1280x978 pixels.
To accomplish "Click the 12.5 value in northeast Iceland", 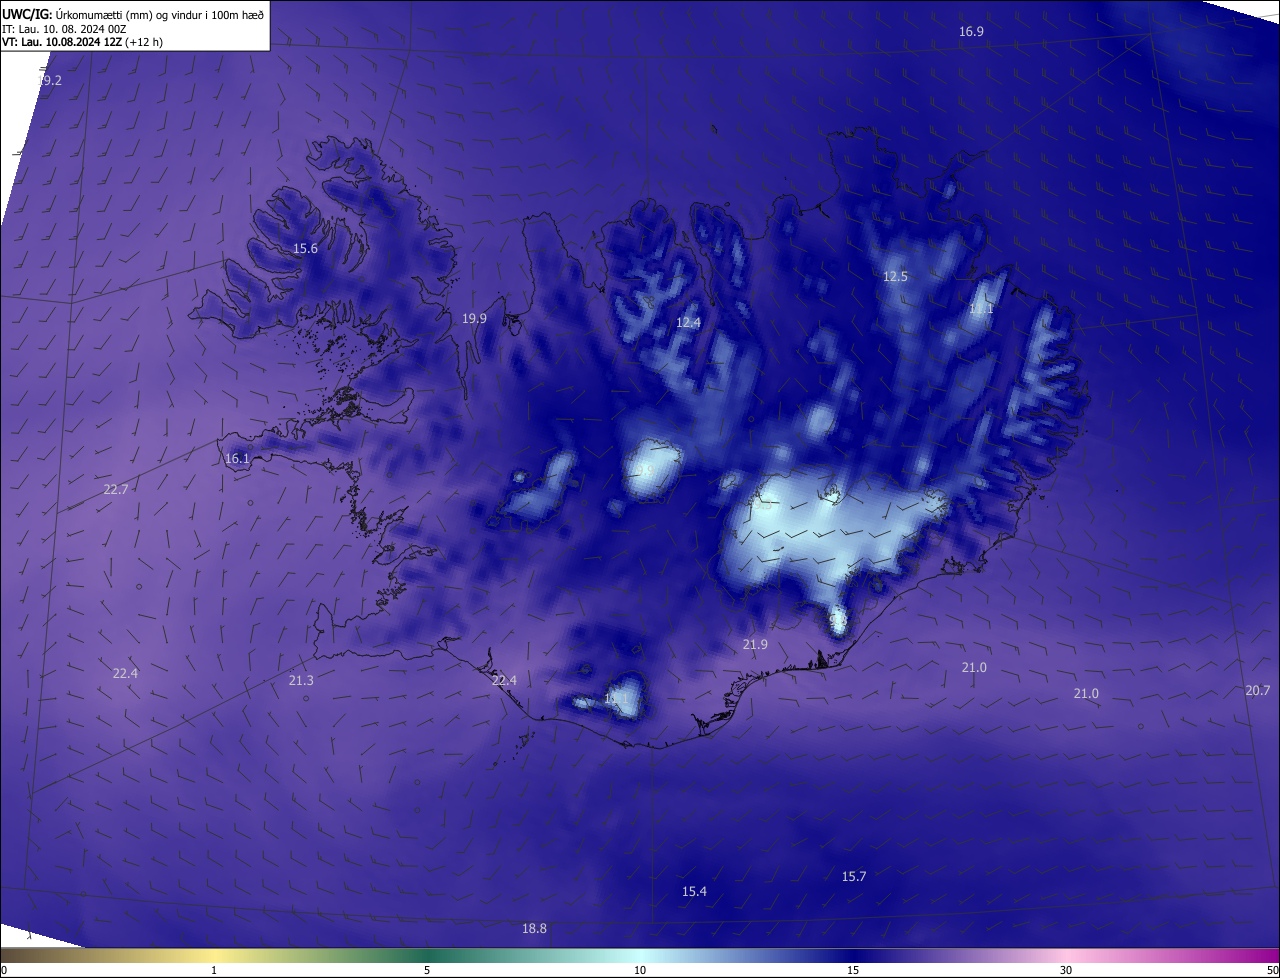I will (895, 276).
